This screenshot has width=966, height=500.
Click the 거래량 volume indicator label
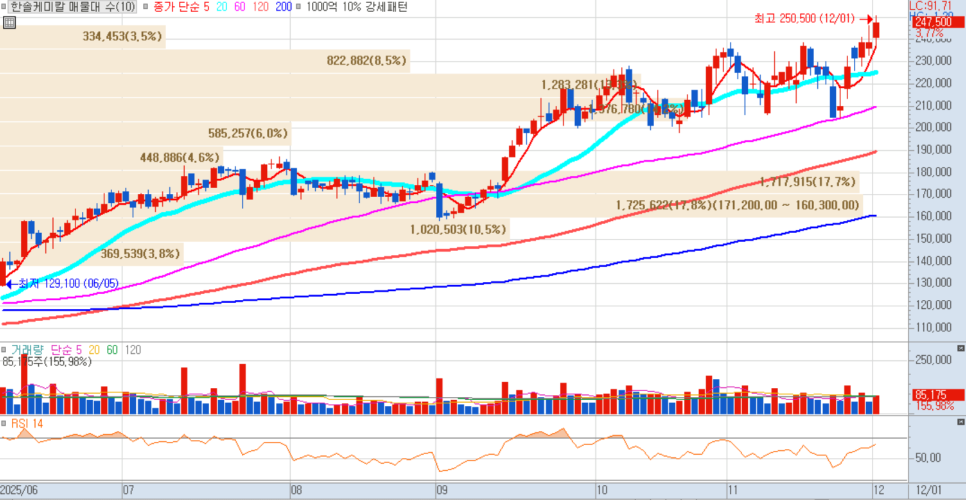[27, 350]
